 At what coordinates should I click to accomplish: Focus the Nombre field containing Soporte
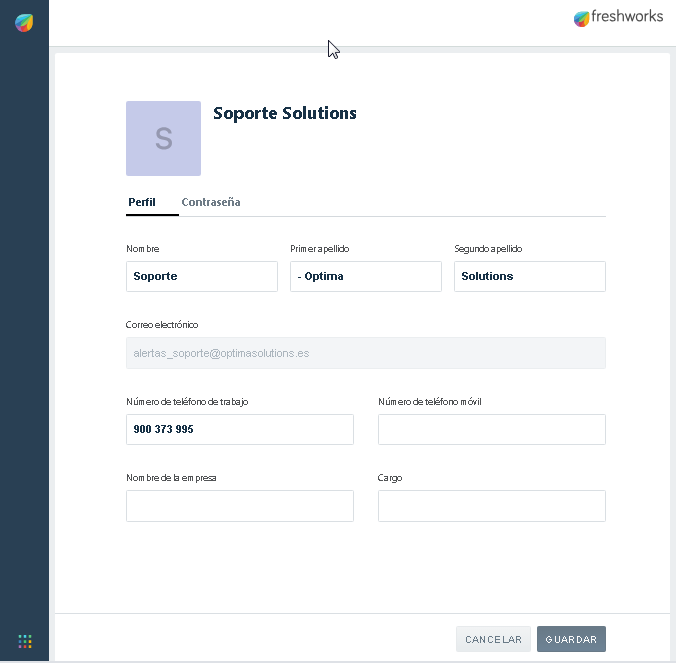tap(201, 277)
